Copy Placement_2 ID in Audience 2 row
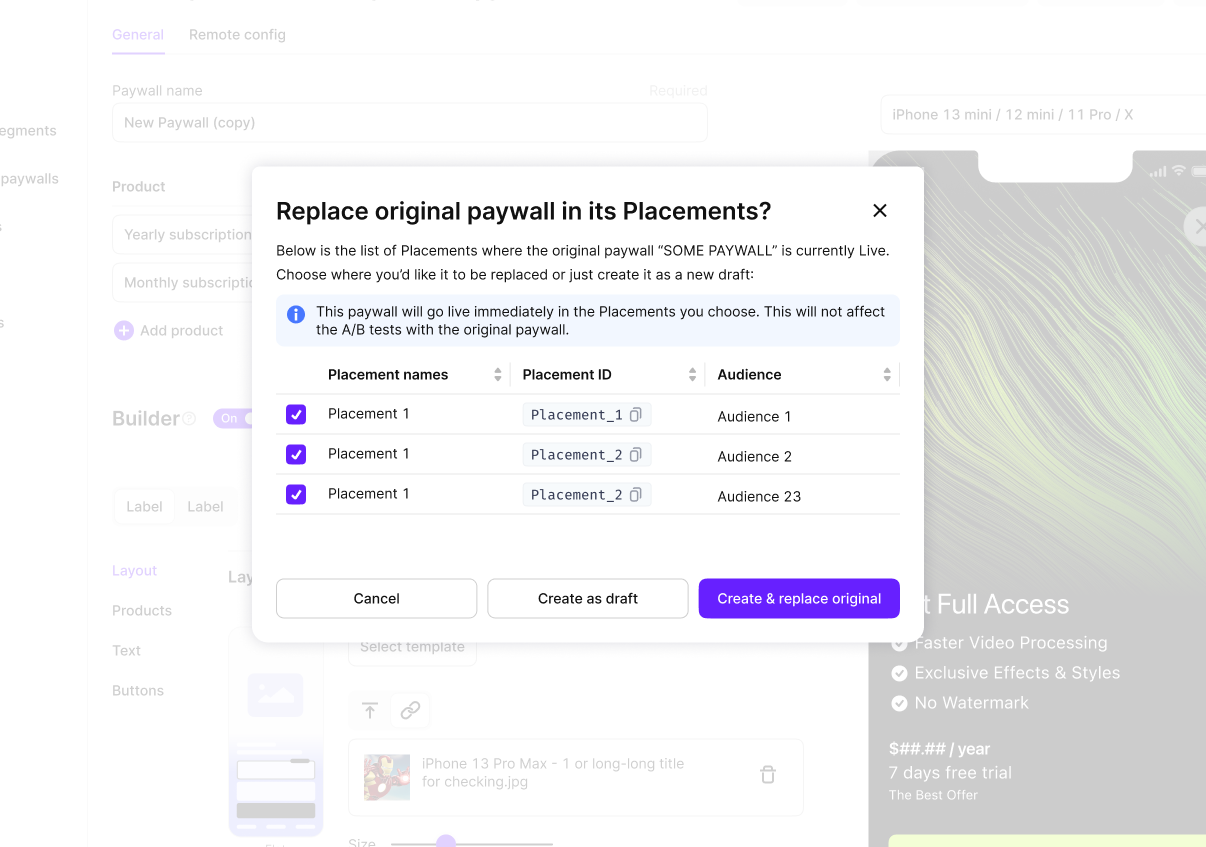This screenshot has width=1206, height=847. (635, 454)
